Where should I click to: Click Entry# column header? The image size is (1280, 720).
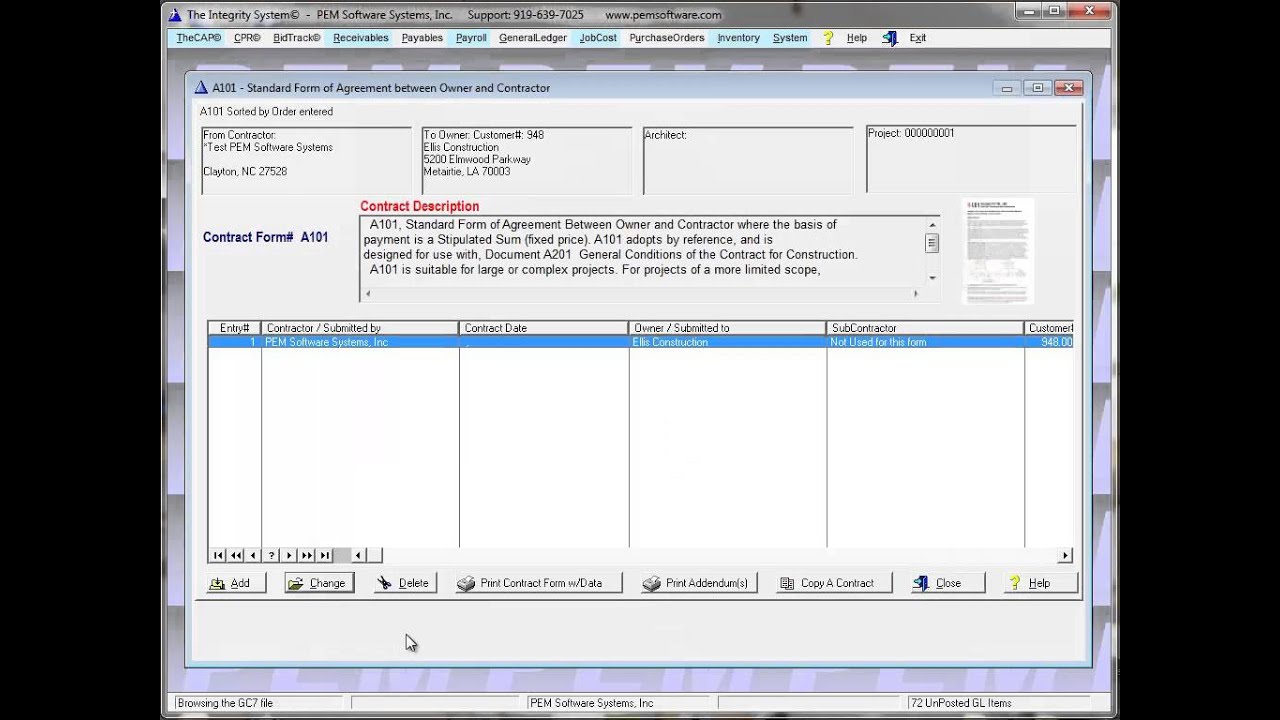[234, 328]
